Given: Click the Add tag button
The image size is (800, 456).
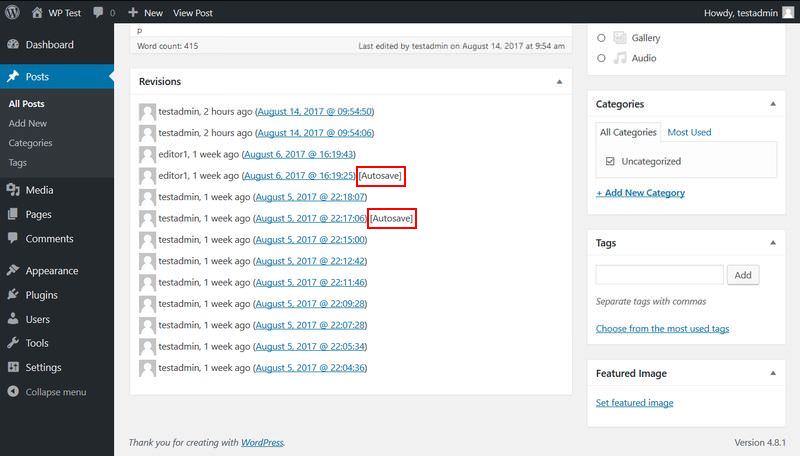Looking at the screenshot, I should tap(743, 275).
